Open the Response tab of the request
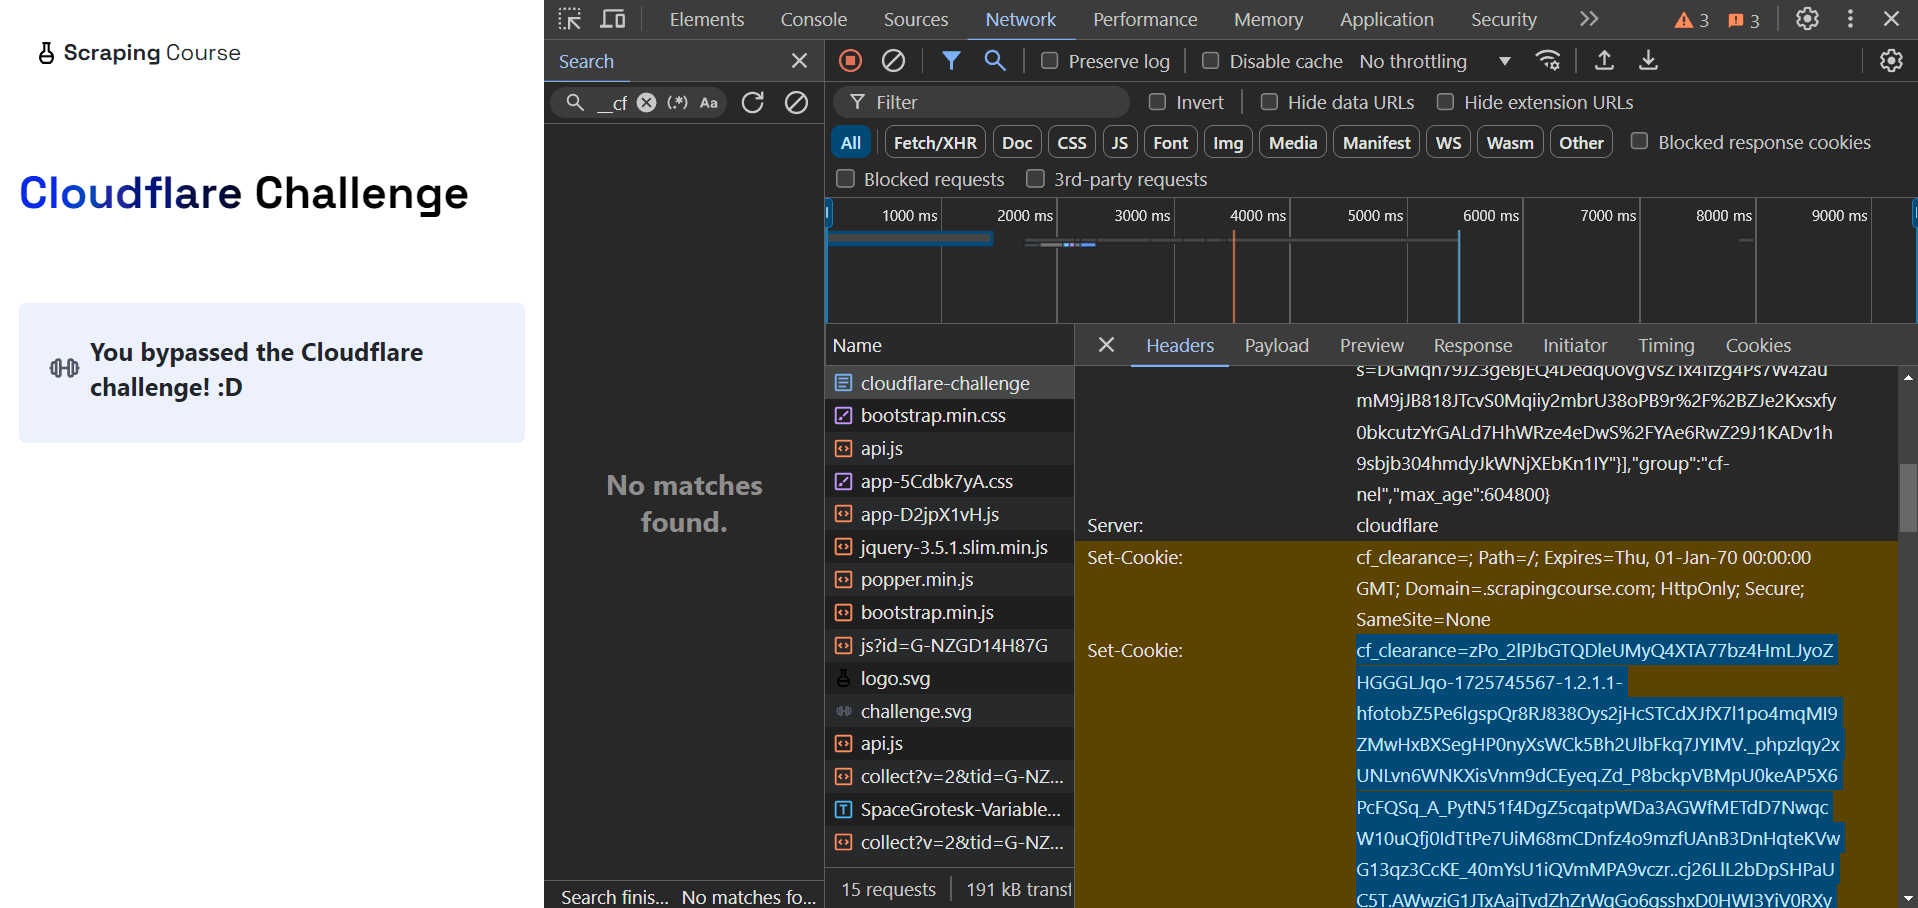The height and width of the screenshot is (908, 1918). 1472,345
